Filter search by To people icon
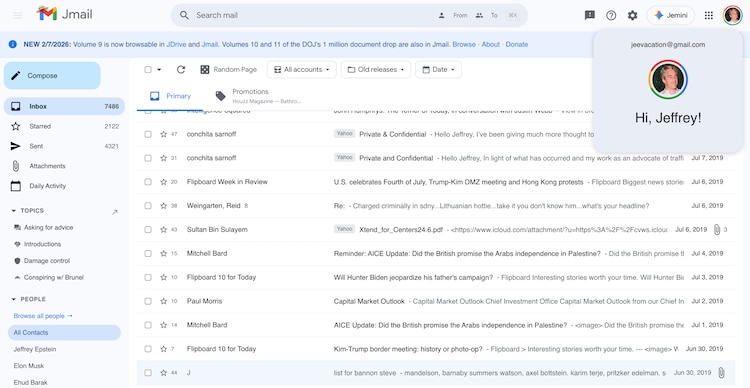 click(x=479, y=15)
